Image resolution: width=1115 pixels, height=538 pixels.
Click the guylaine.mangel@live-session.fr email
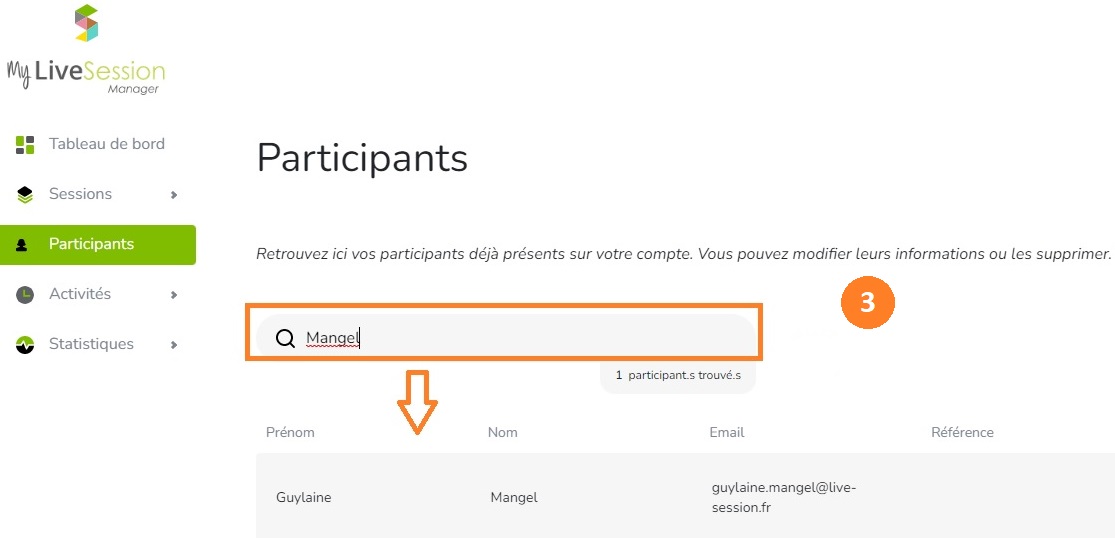(784, 497)
